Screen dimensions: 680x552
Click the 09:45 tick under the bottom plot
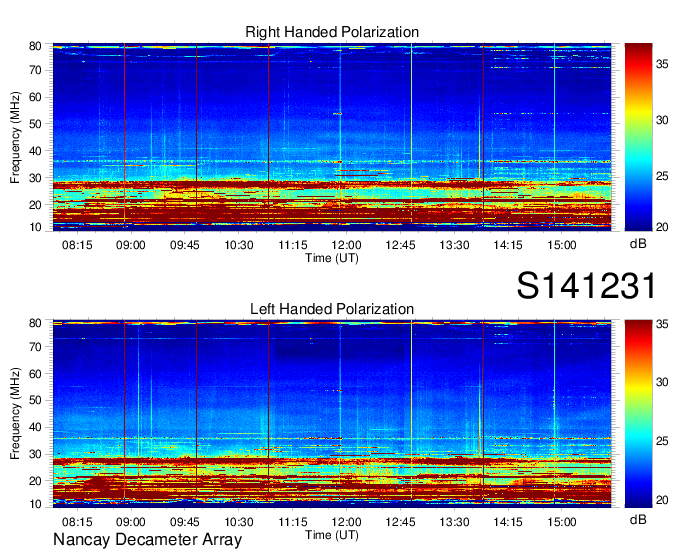point(185,522)
